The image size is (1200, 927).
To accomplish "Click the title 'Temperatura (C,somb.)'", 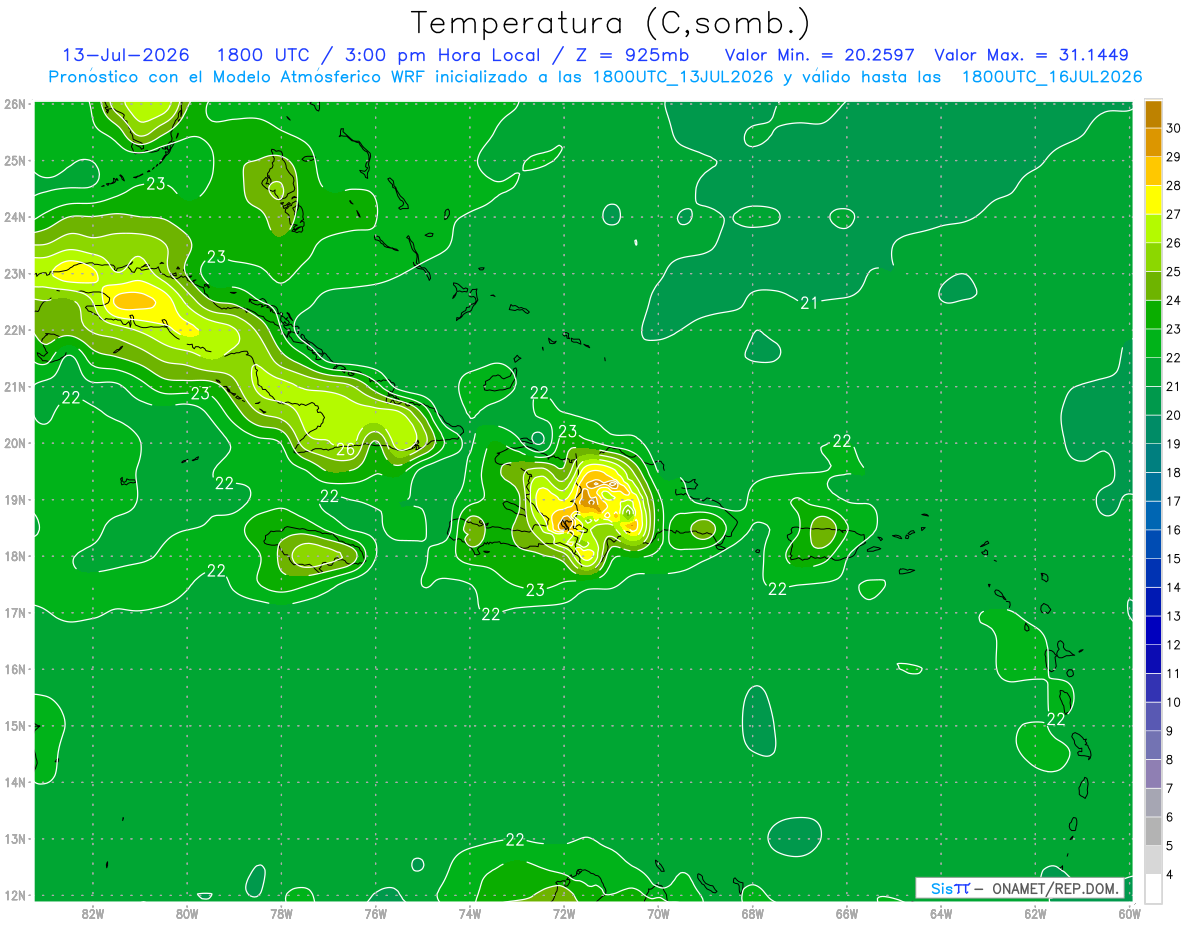I will pyautogui.click(x=610, y=23).
